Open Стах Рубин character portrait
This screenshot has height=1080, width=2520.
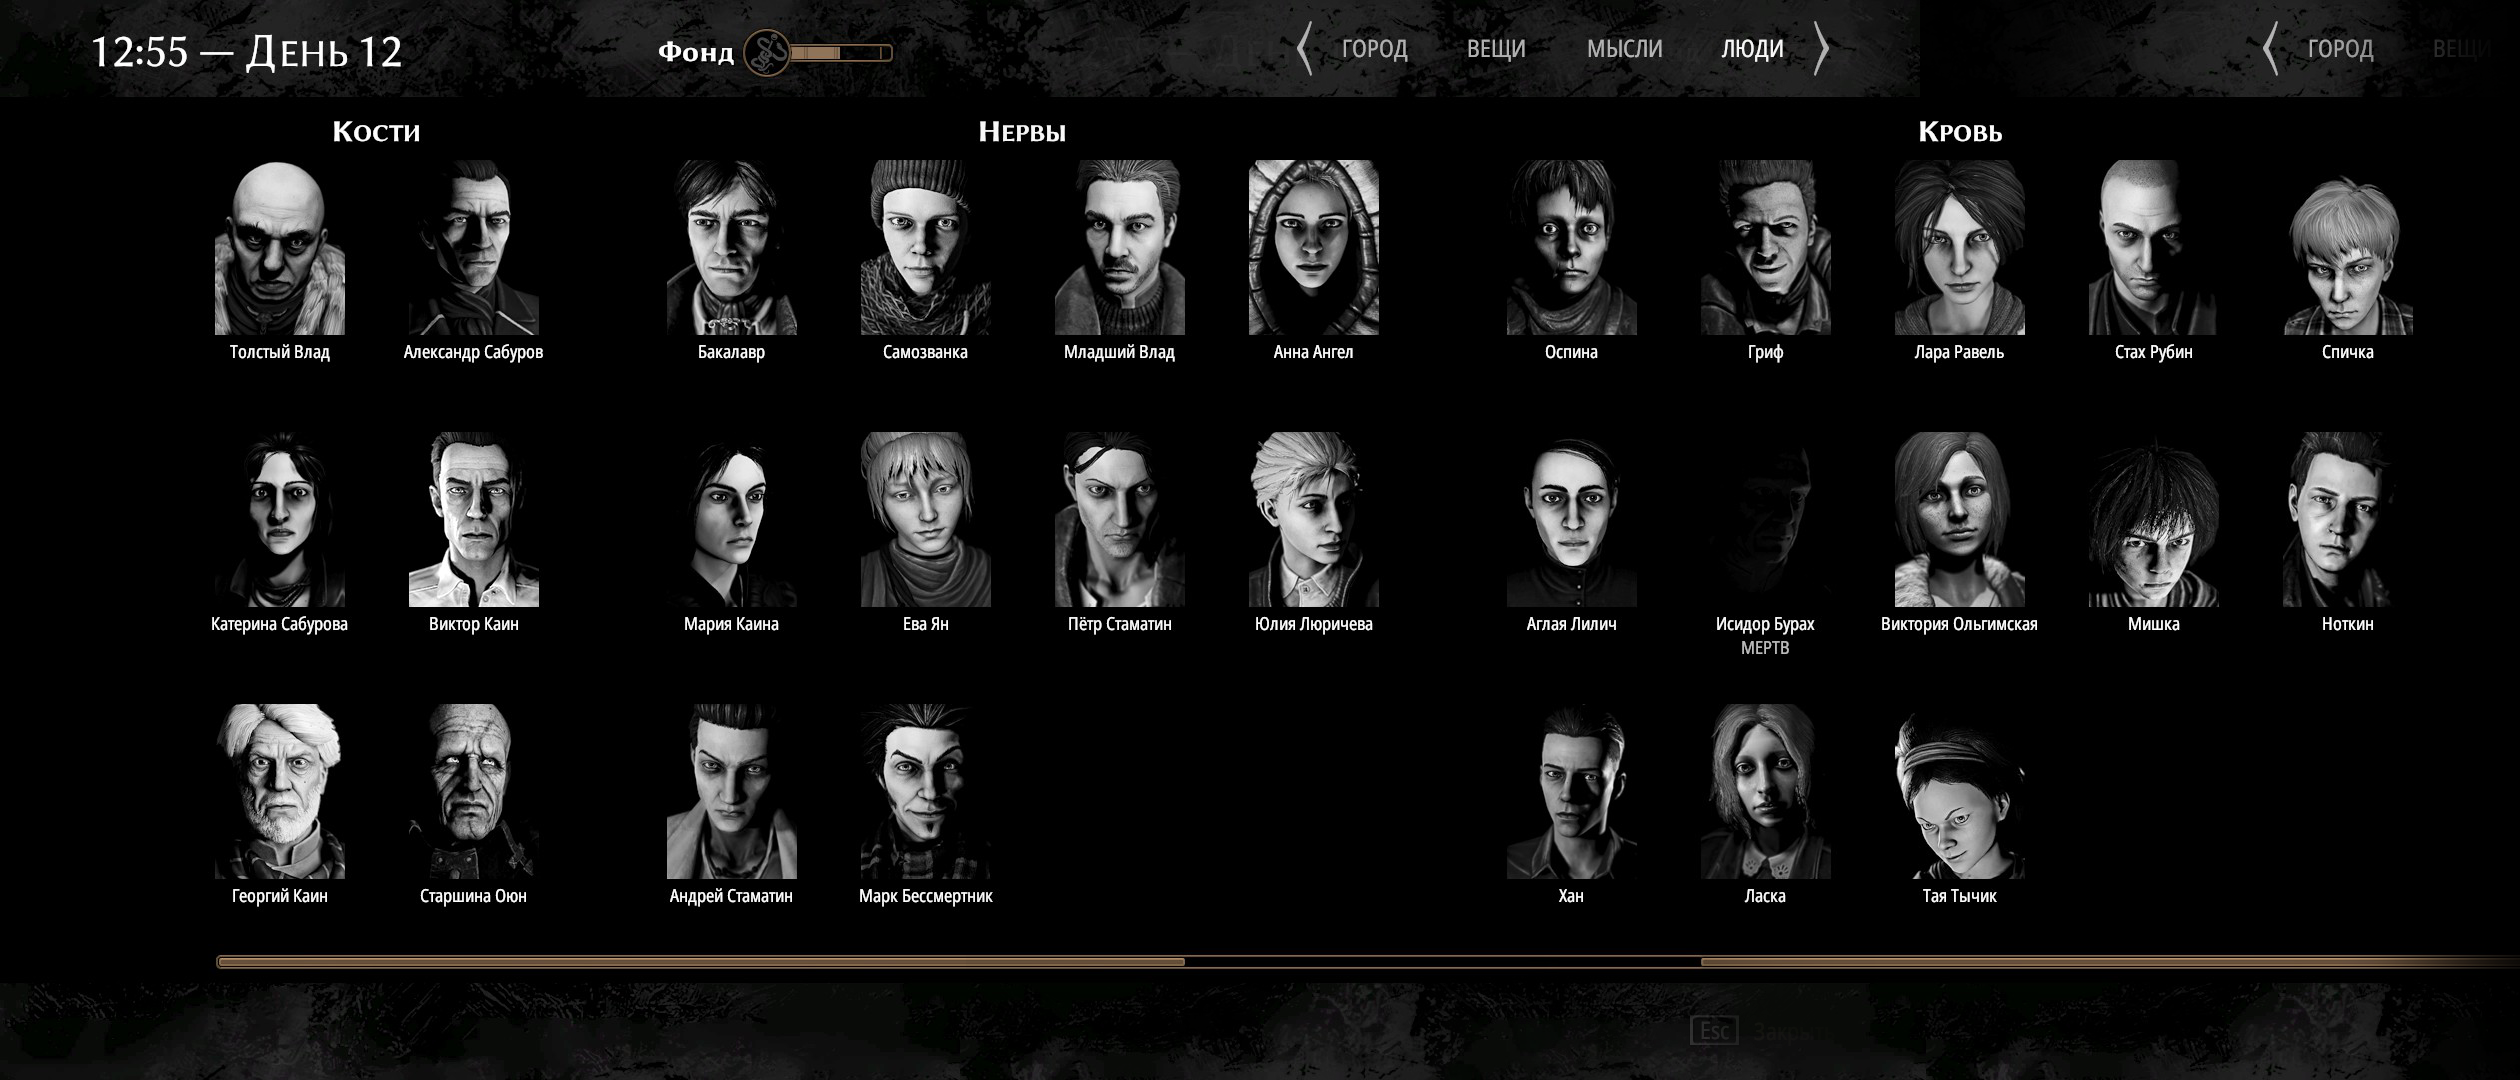tap(2153, 248)
